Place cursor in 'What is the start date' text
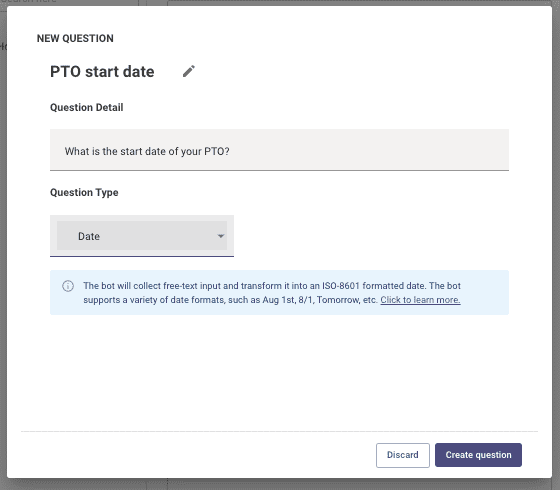The width and height of the screenshot is (560, 490). pos(147,151)
